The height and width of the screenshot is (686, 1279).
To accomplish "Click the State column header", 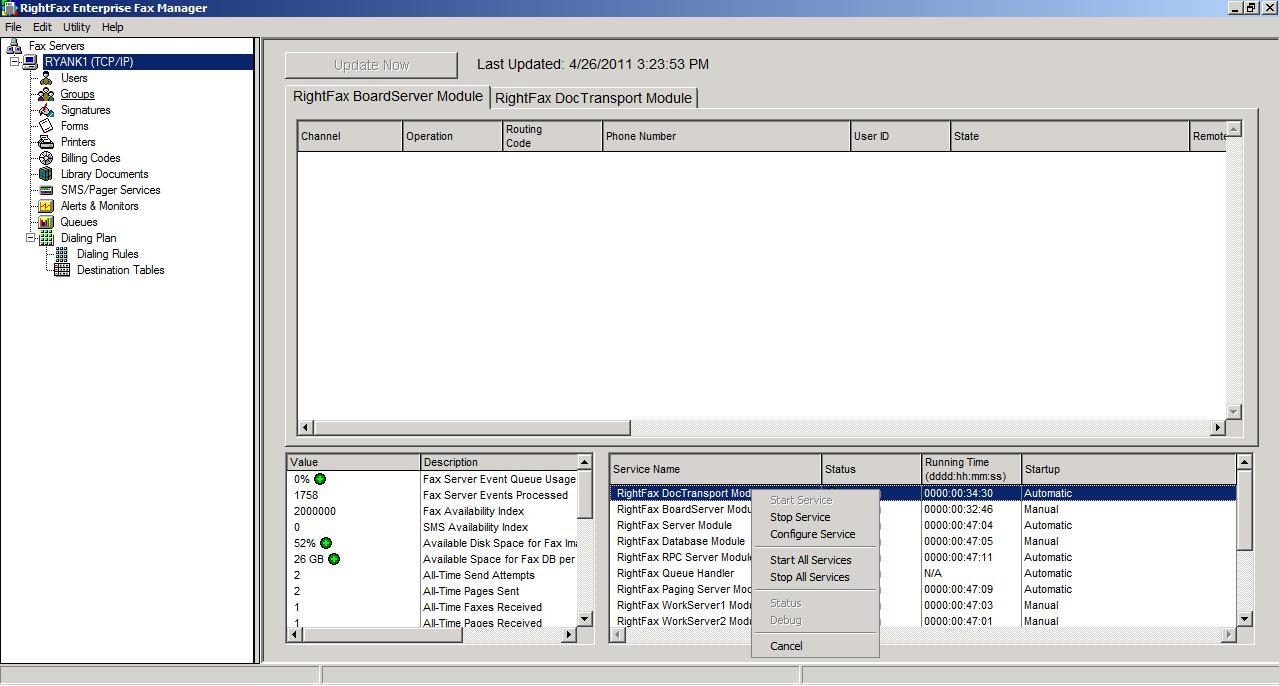I will [1070, 136].
